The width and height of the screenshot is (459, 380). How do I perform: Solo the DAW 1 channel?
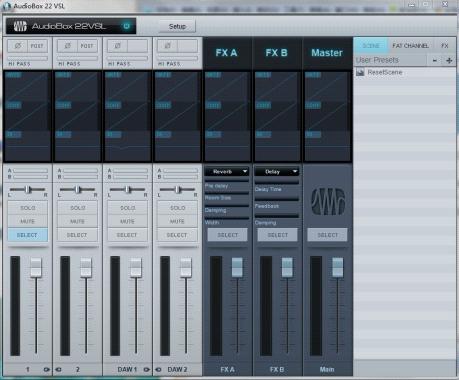click(x=128, y=208)
